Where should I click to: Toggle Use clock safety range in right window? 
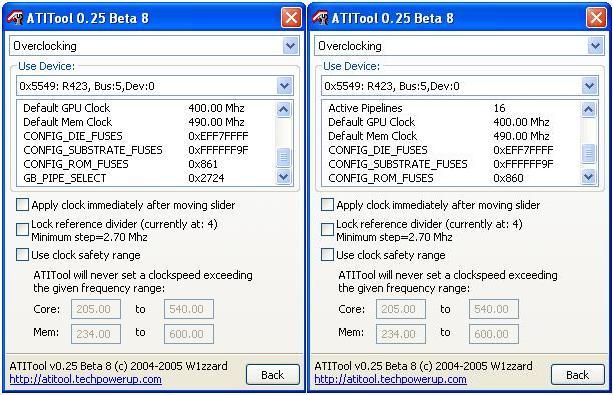[327, 255]
